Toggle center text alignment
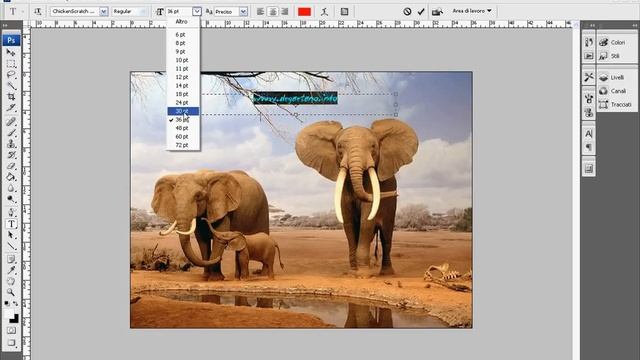The height and width of the screenshot is (360, 640). (x=273, y=12)
